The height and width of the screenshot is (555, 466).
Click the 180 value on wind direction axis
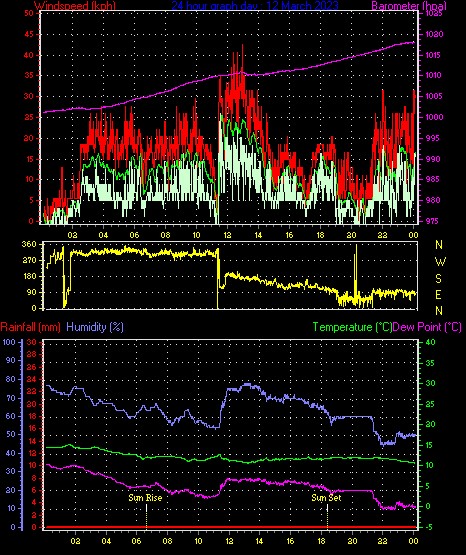point(29,276)
